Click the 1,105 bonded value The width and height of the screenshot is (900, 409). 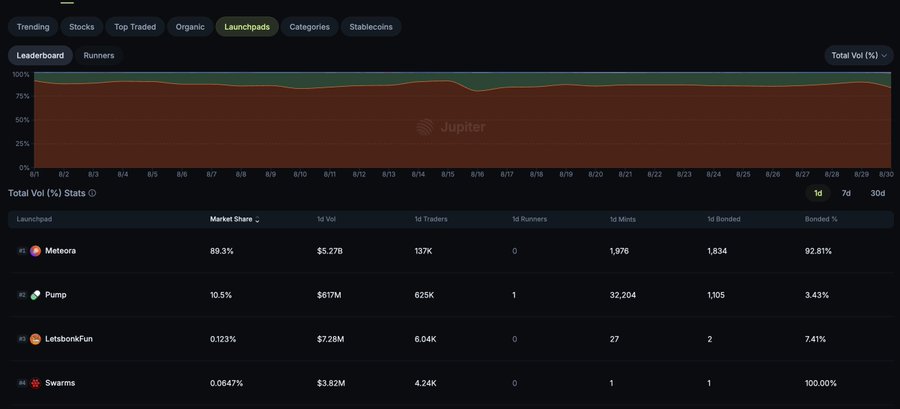716,295
